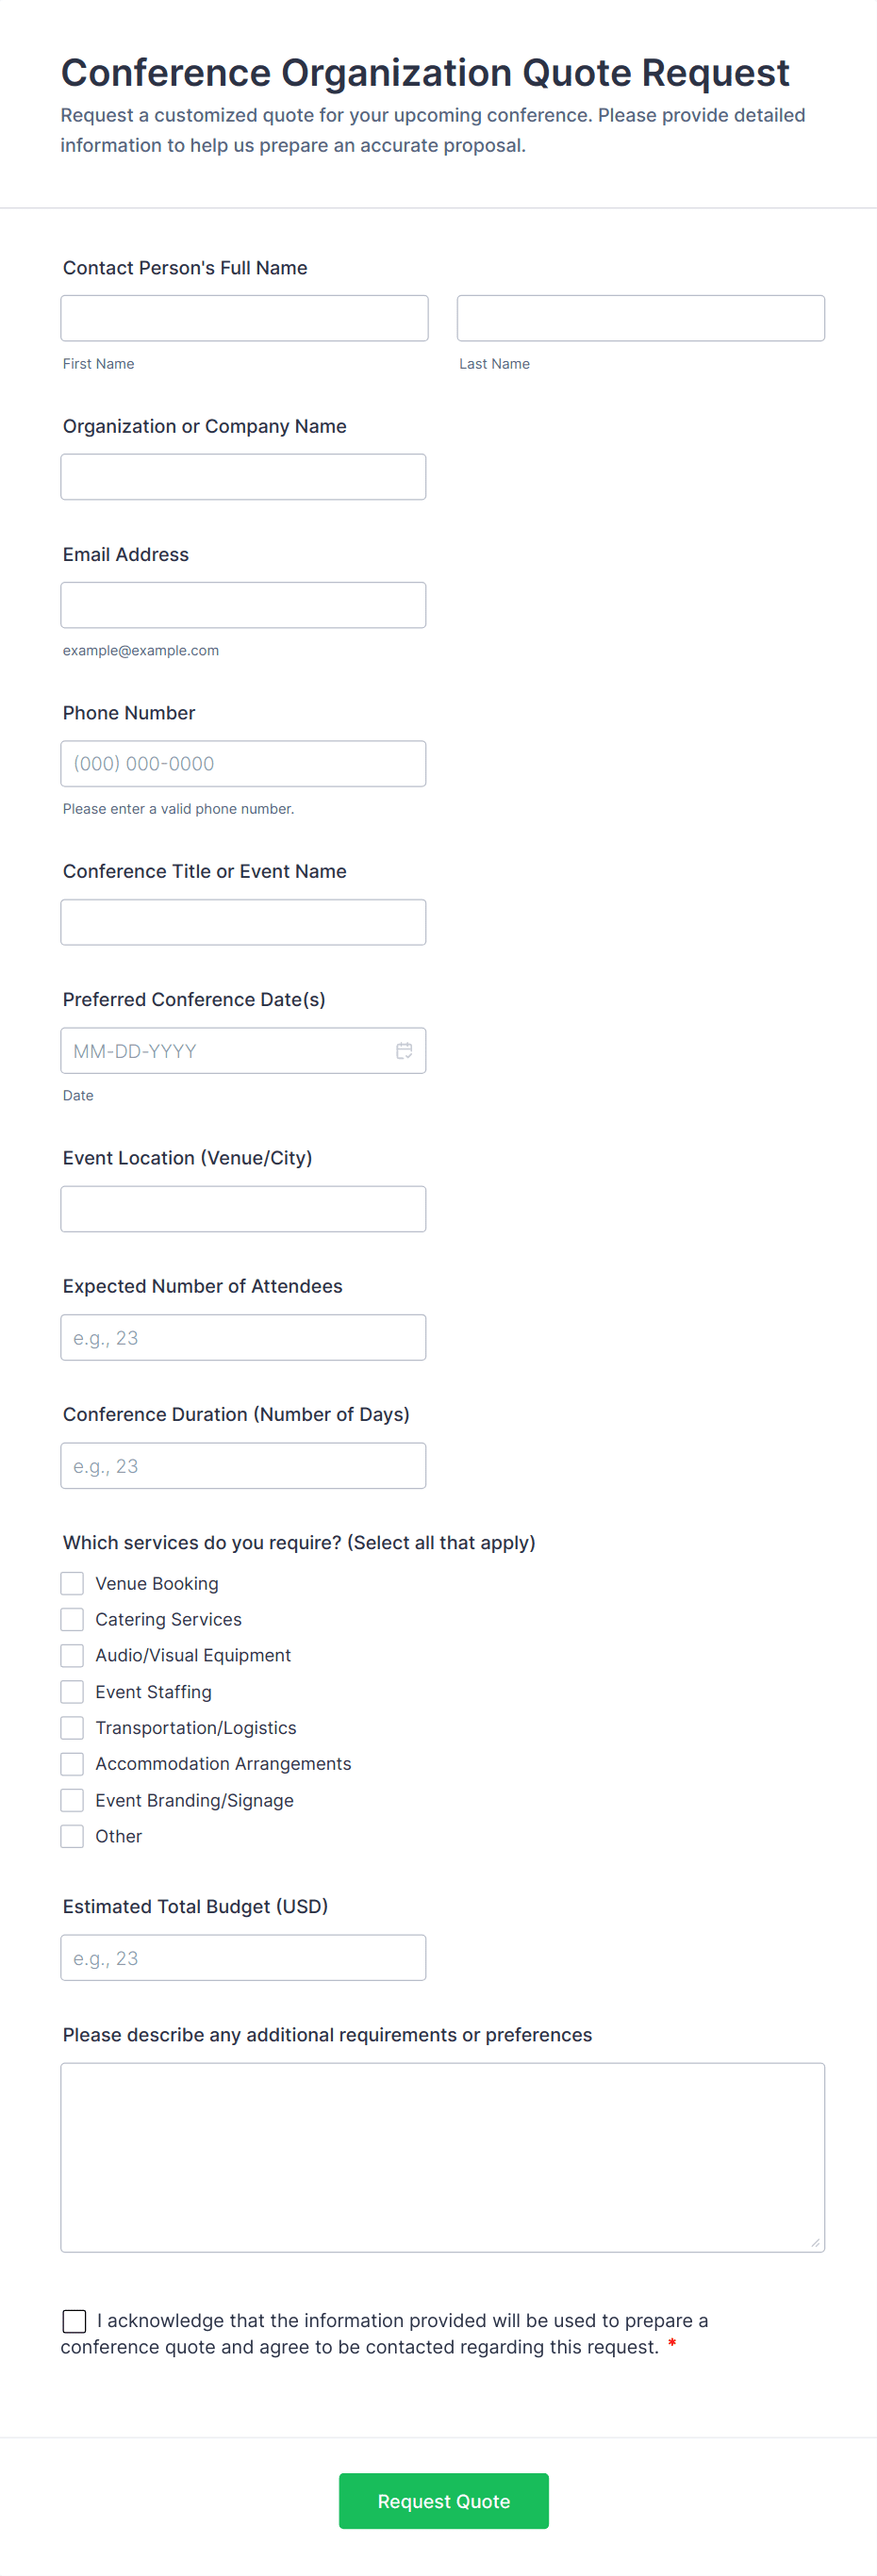Enable the Event Staffing checkbox

click(72, 1691)
